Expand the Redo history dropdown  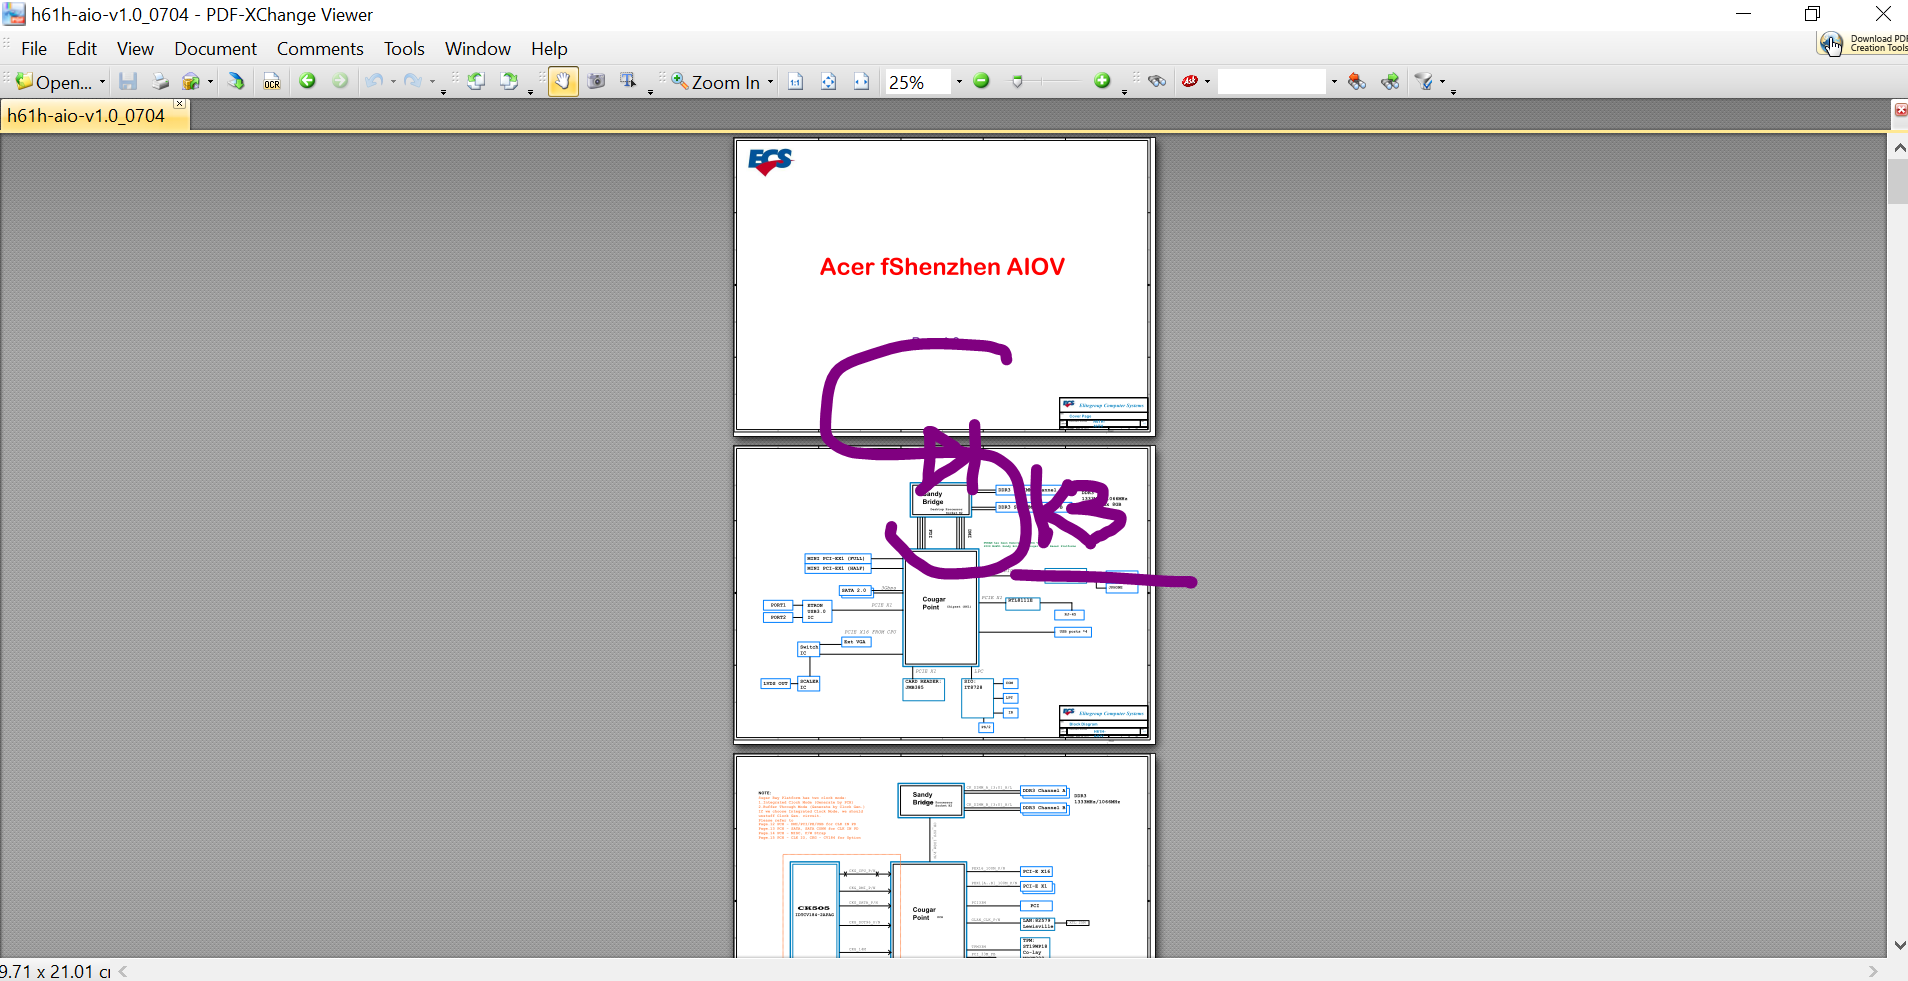click(x=432, y=82)
